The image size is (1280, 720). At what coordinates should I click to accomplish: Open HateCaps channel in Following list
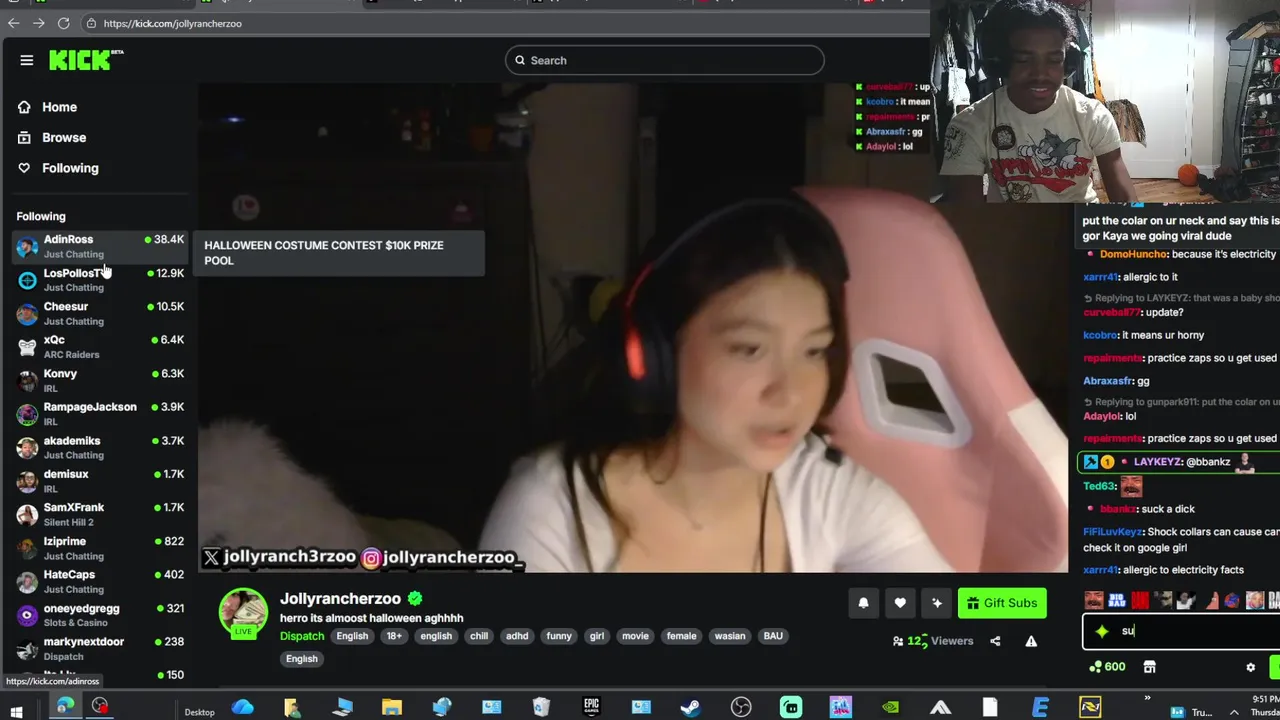(x=100, y=582)
